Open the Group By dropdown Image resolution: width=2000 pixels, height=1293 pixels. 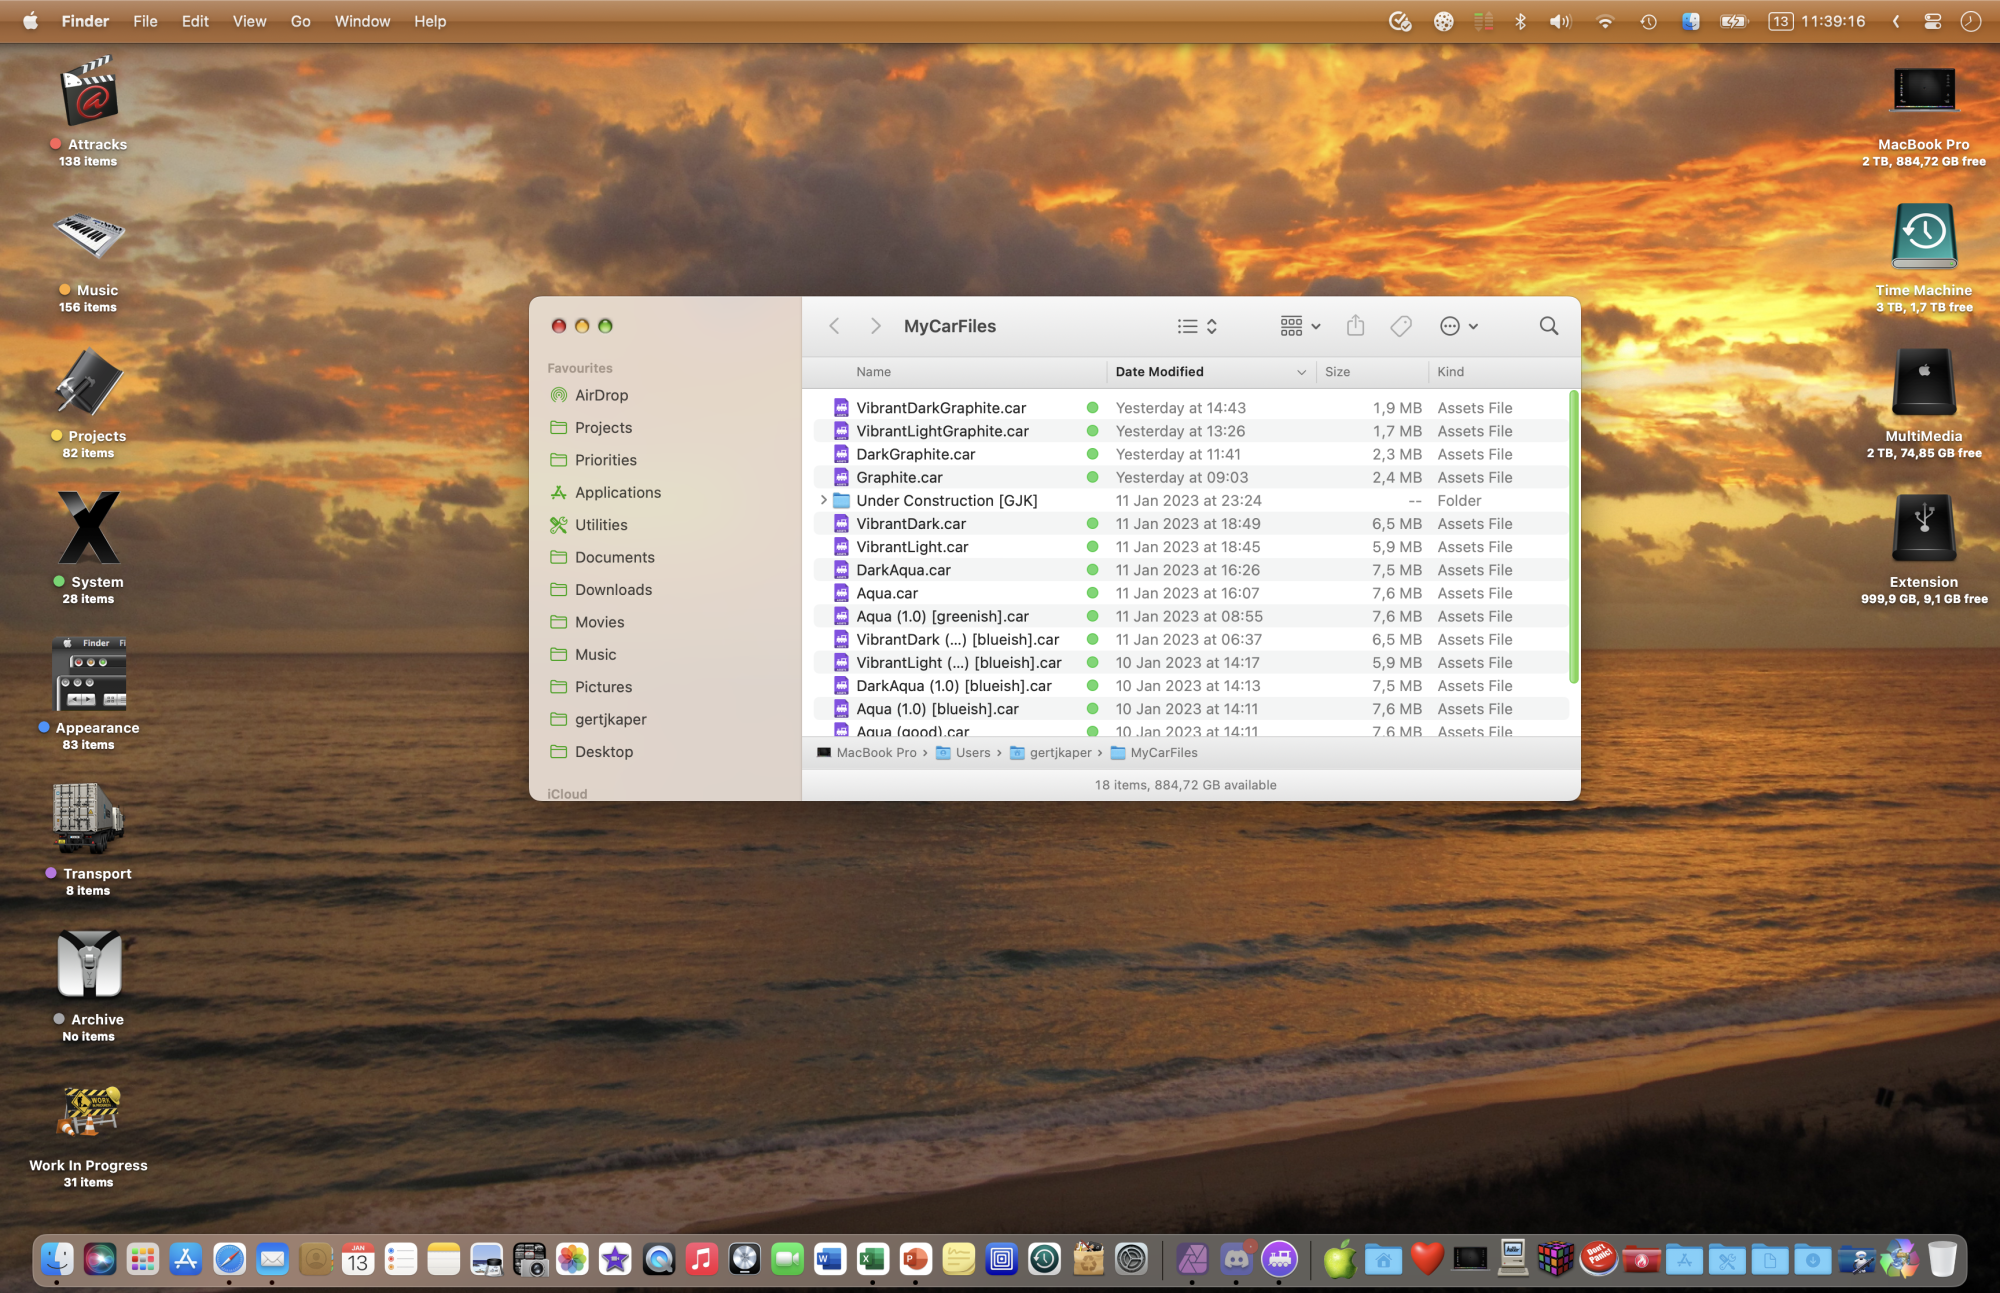click(x=1300, y=326)
